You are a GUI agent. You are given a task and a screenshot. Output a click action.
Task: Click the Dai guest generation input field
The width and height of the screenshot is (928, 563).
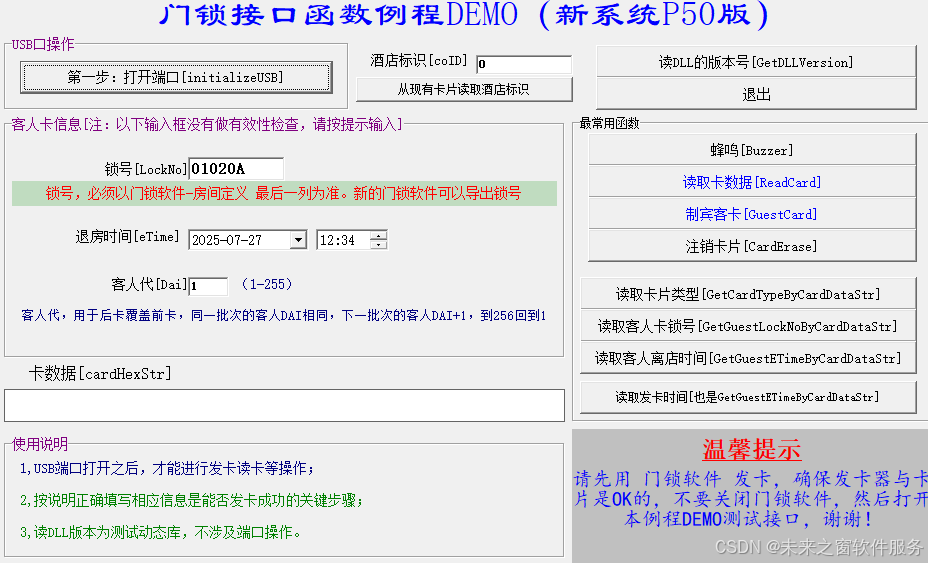pos(208,286)
